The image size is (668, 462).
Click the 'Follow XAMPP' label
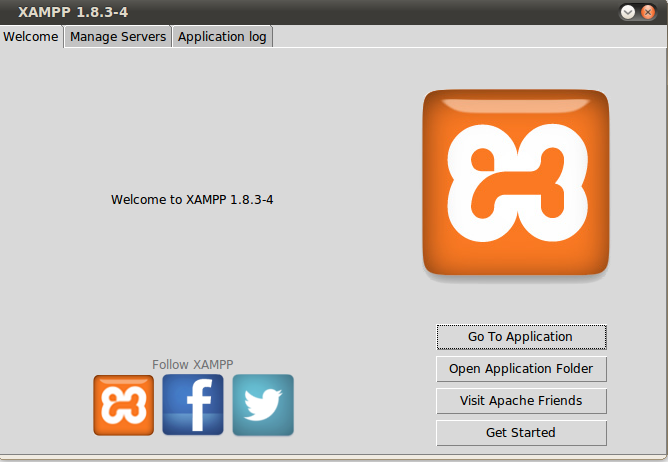click(x=193, y=364)
